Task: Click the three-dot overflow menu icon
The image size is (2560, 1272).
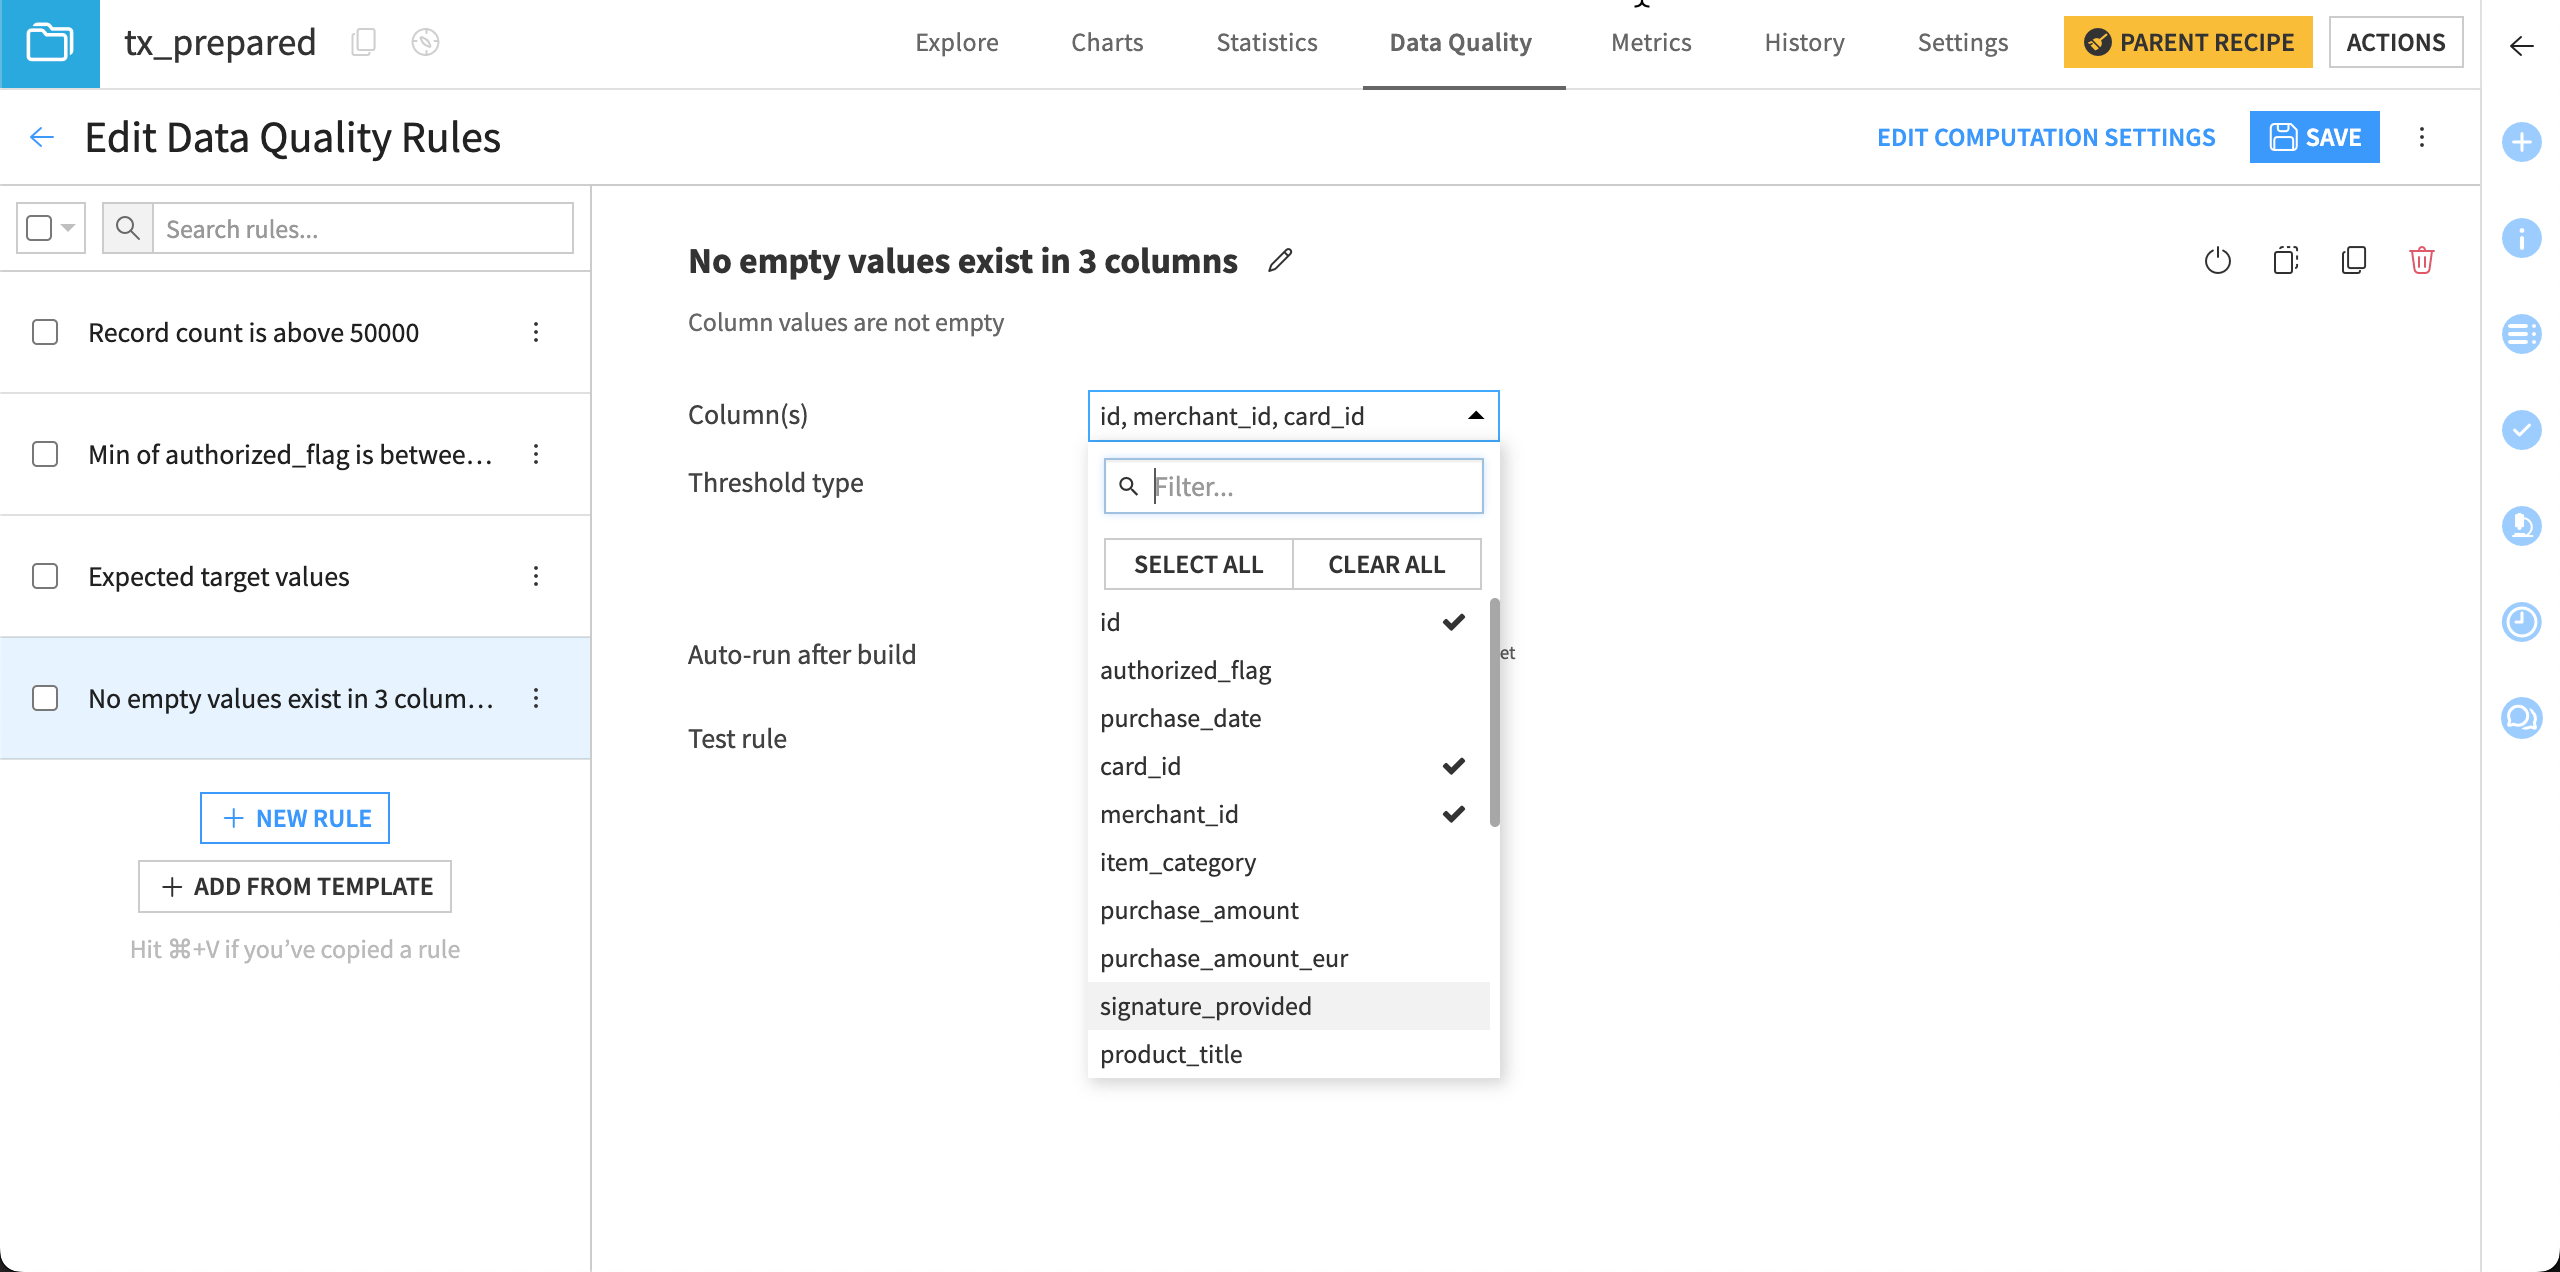Action: pos(2423,137)
